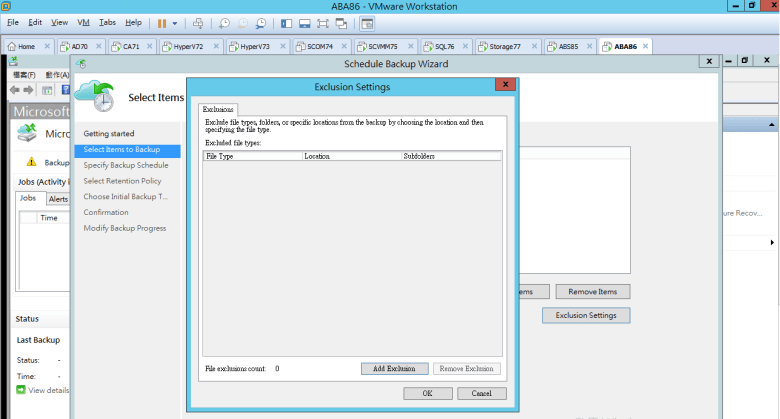Open the Tabs menu
This screenshot has height=419, width=780.
[107, 22]
